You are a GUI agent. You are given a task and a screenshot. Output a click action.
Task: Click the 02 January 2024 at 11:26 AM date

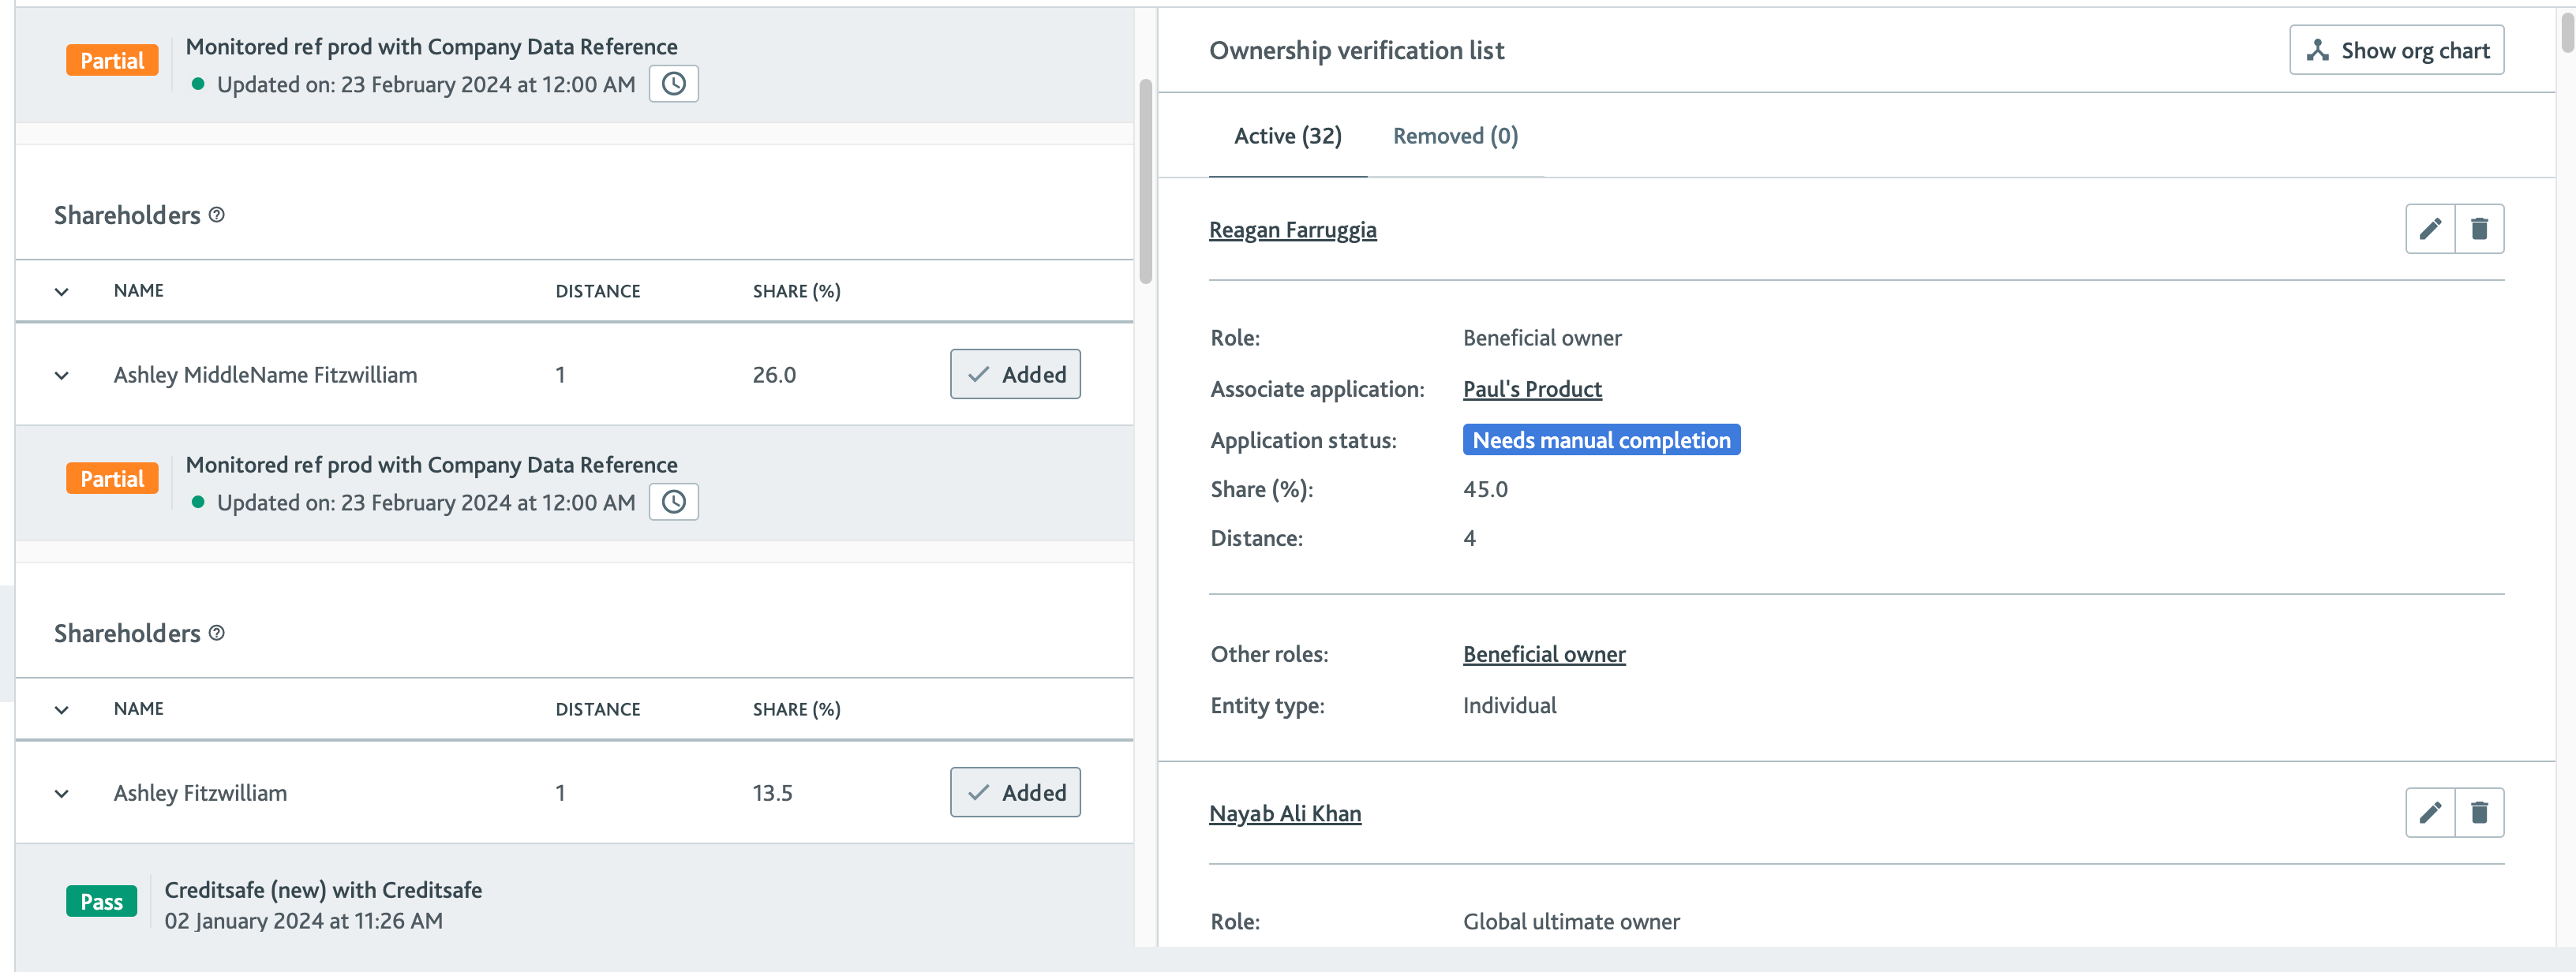pyautogui.click(x=303, y=920)
